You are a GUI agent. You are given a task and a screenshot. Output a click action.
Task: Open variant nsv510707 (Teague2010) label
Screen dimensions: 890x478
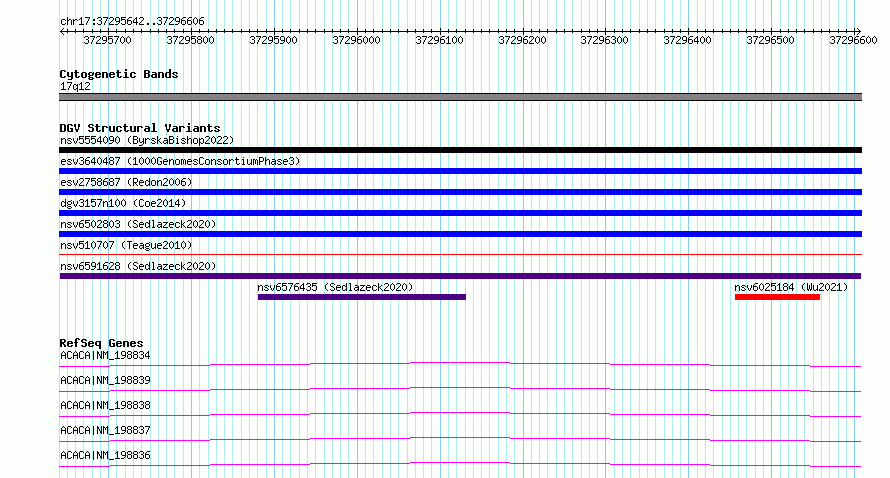[126, 245]
